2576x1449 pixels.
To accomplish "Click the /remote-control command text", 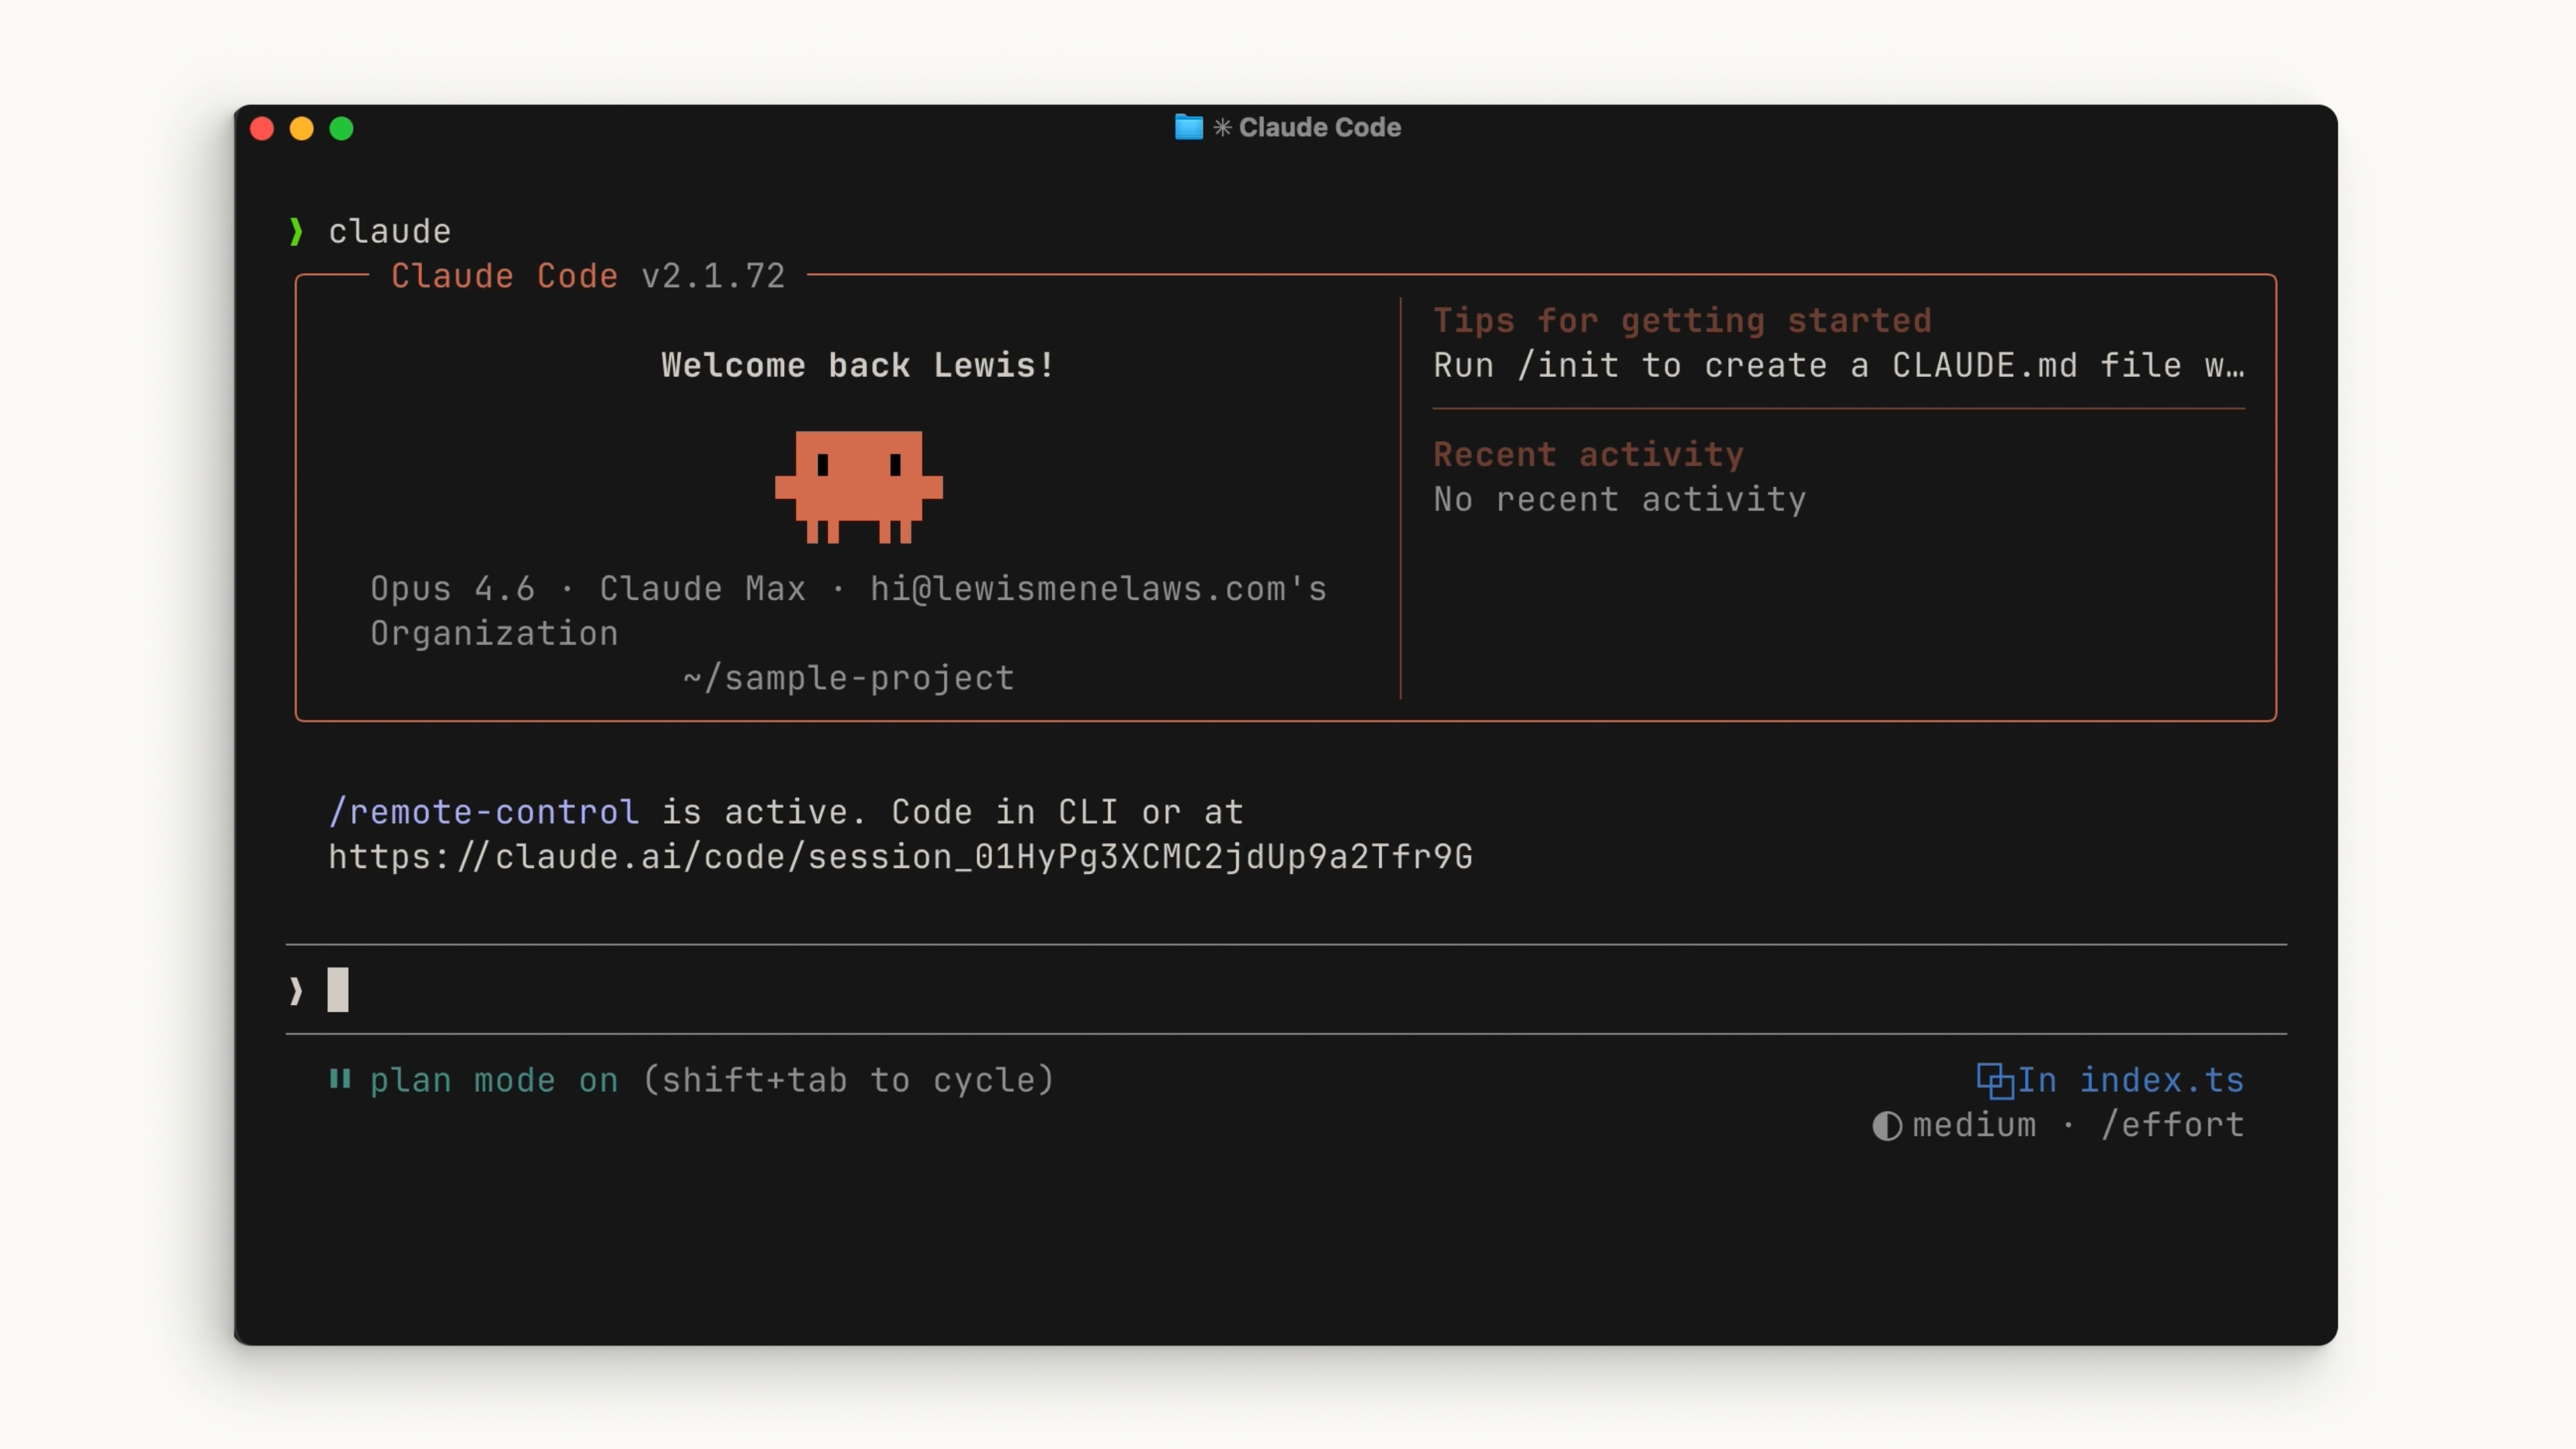I will tap(484, 812).
